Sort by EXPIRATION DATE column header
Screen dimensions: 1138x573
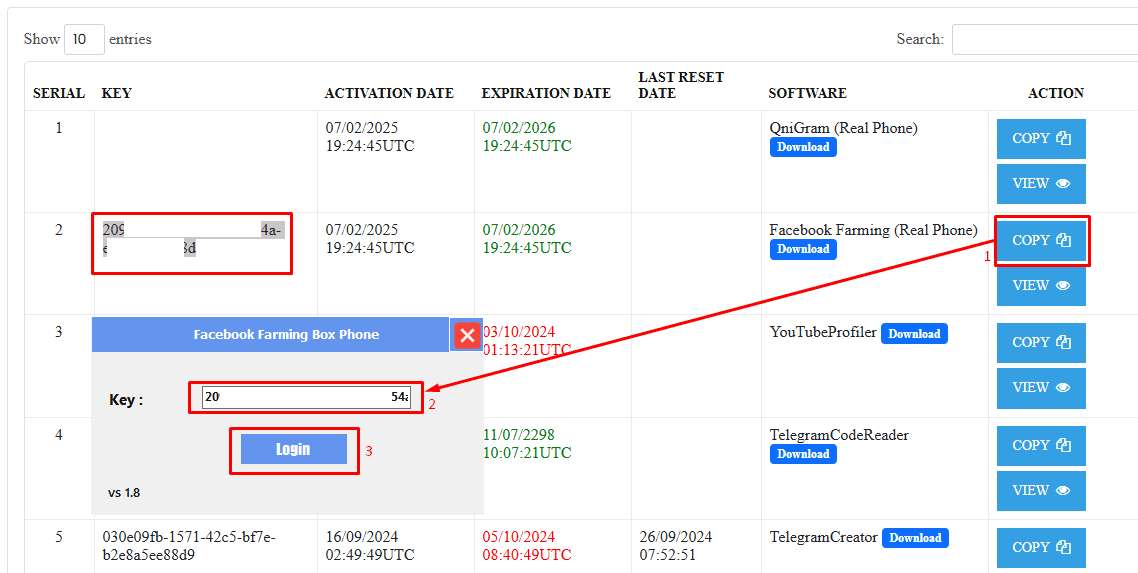pyautogui.click(x=546, y=94)
